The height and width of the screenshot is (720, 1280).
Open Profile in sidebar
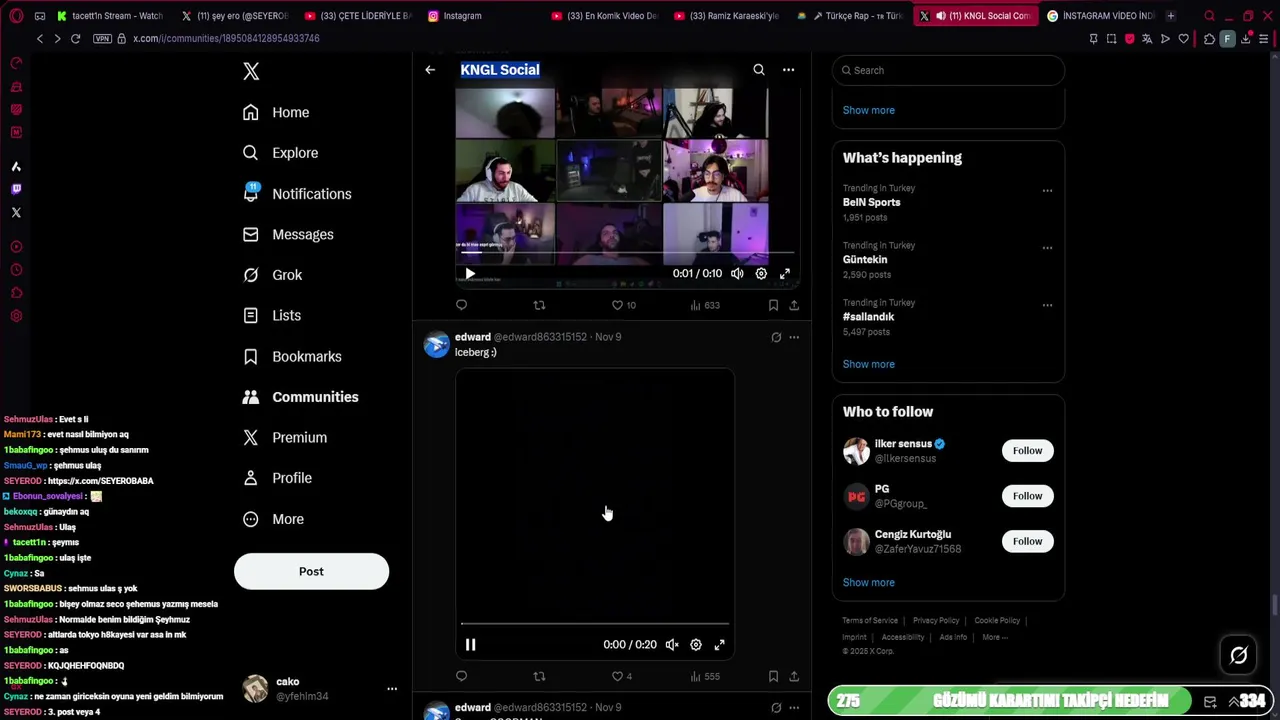coord(277,478)
